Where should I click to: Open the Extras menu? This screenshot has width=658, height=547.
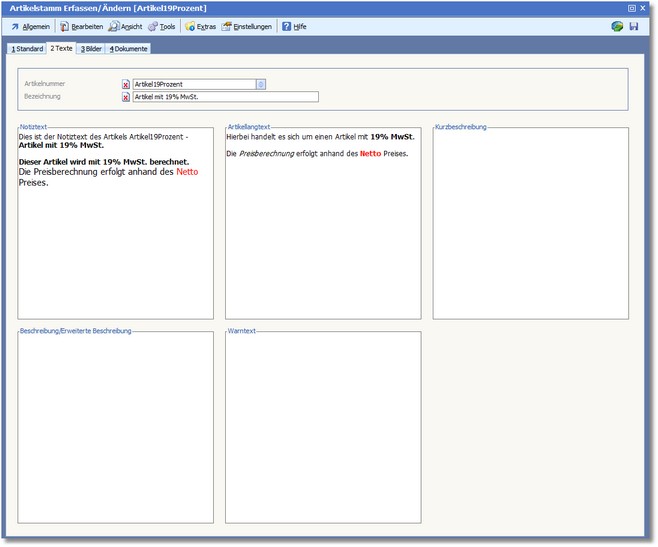tap(201, 26)
